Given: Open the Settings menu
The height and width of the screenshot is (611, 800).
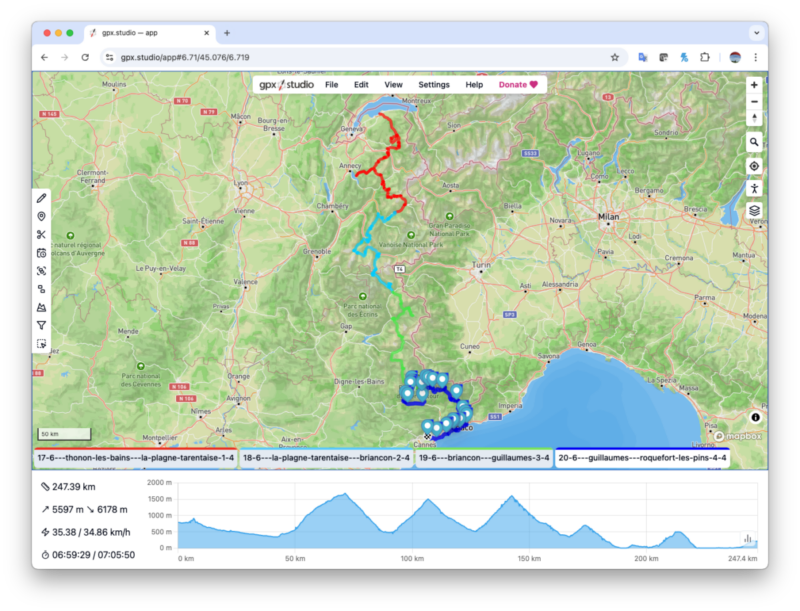Looking at the screenshot, I should click(x=434, y=85).
